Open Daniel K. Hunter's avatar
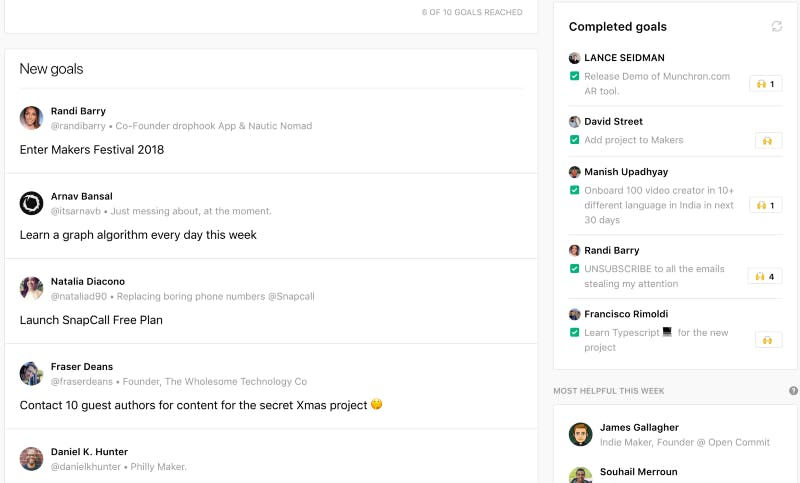 pos(31,459)
